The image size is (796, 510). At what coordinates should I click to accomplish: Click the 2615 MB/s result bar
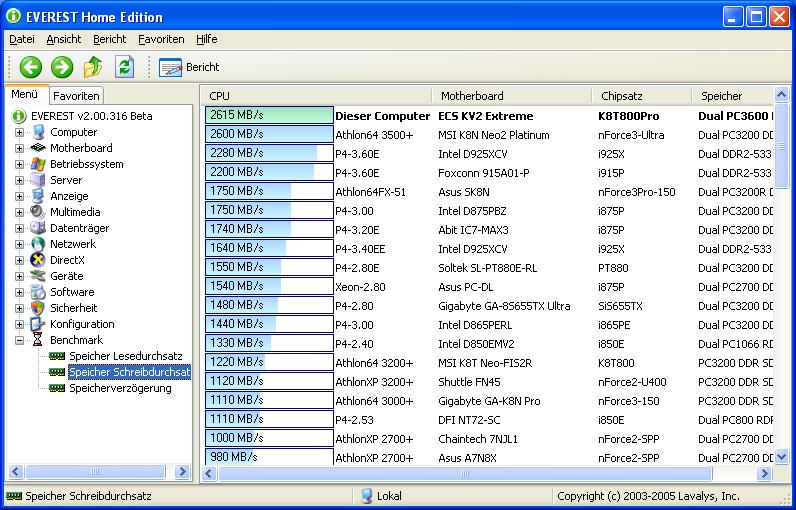point(269,115)
